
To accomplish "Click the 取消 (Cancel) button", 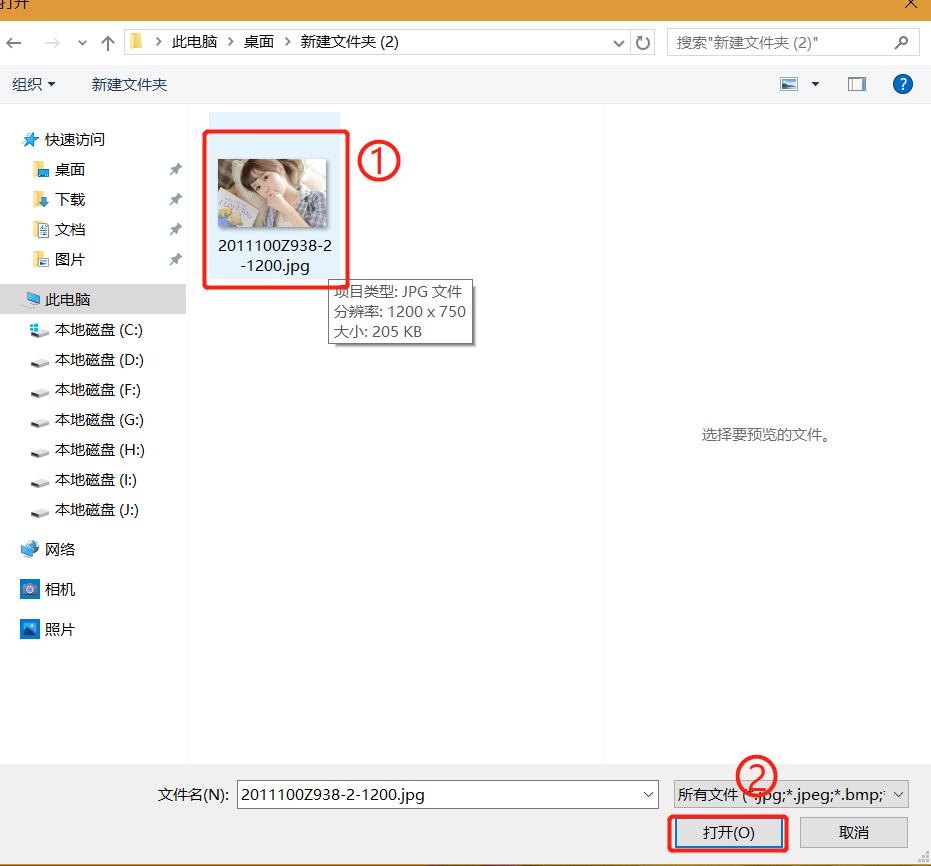I will [853, 832].
